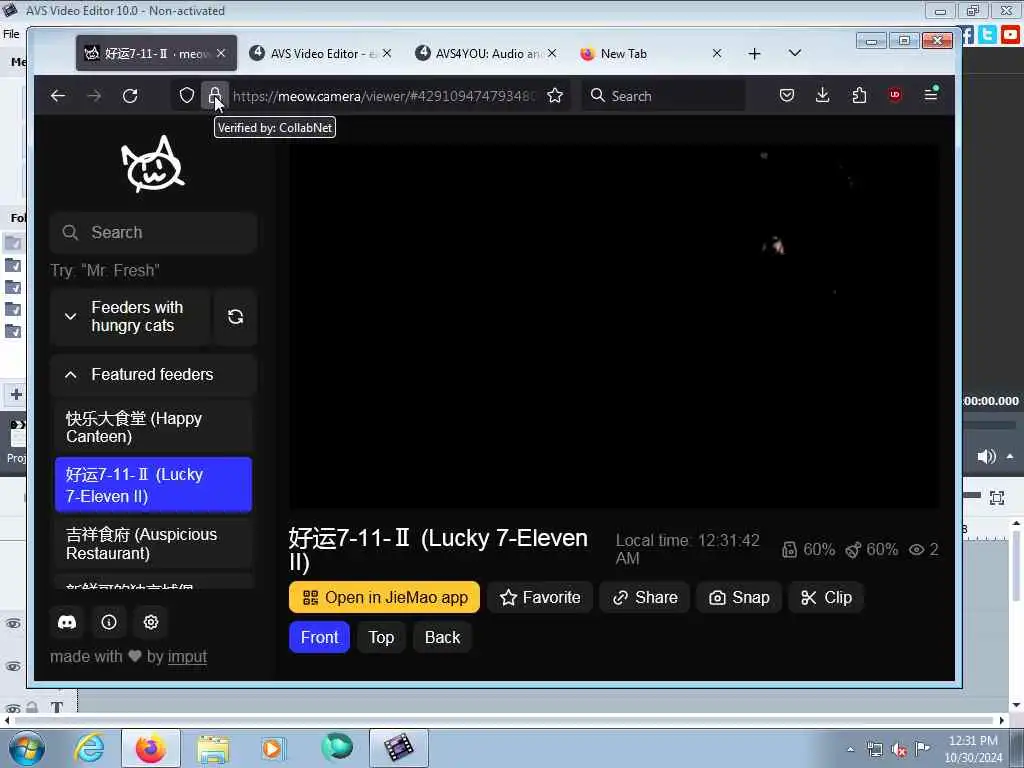Click the meow.camera URL address bar
The height and width of the screenshot is (768, 1024).
[x=384, y=96]
